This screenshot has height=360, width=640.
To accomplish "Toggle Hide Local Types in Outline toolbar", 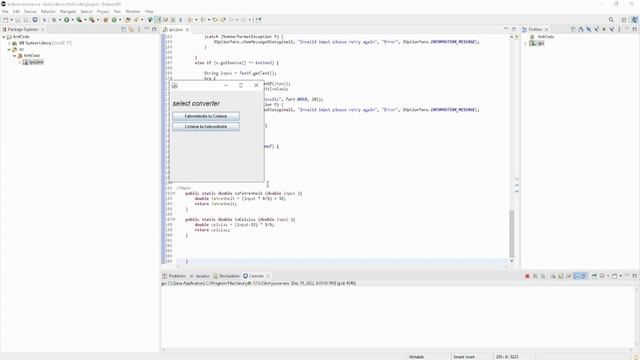I will tap(612, 29).
